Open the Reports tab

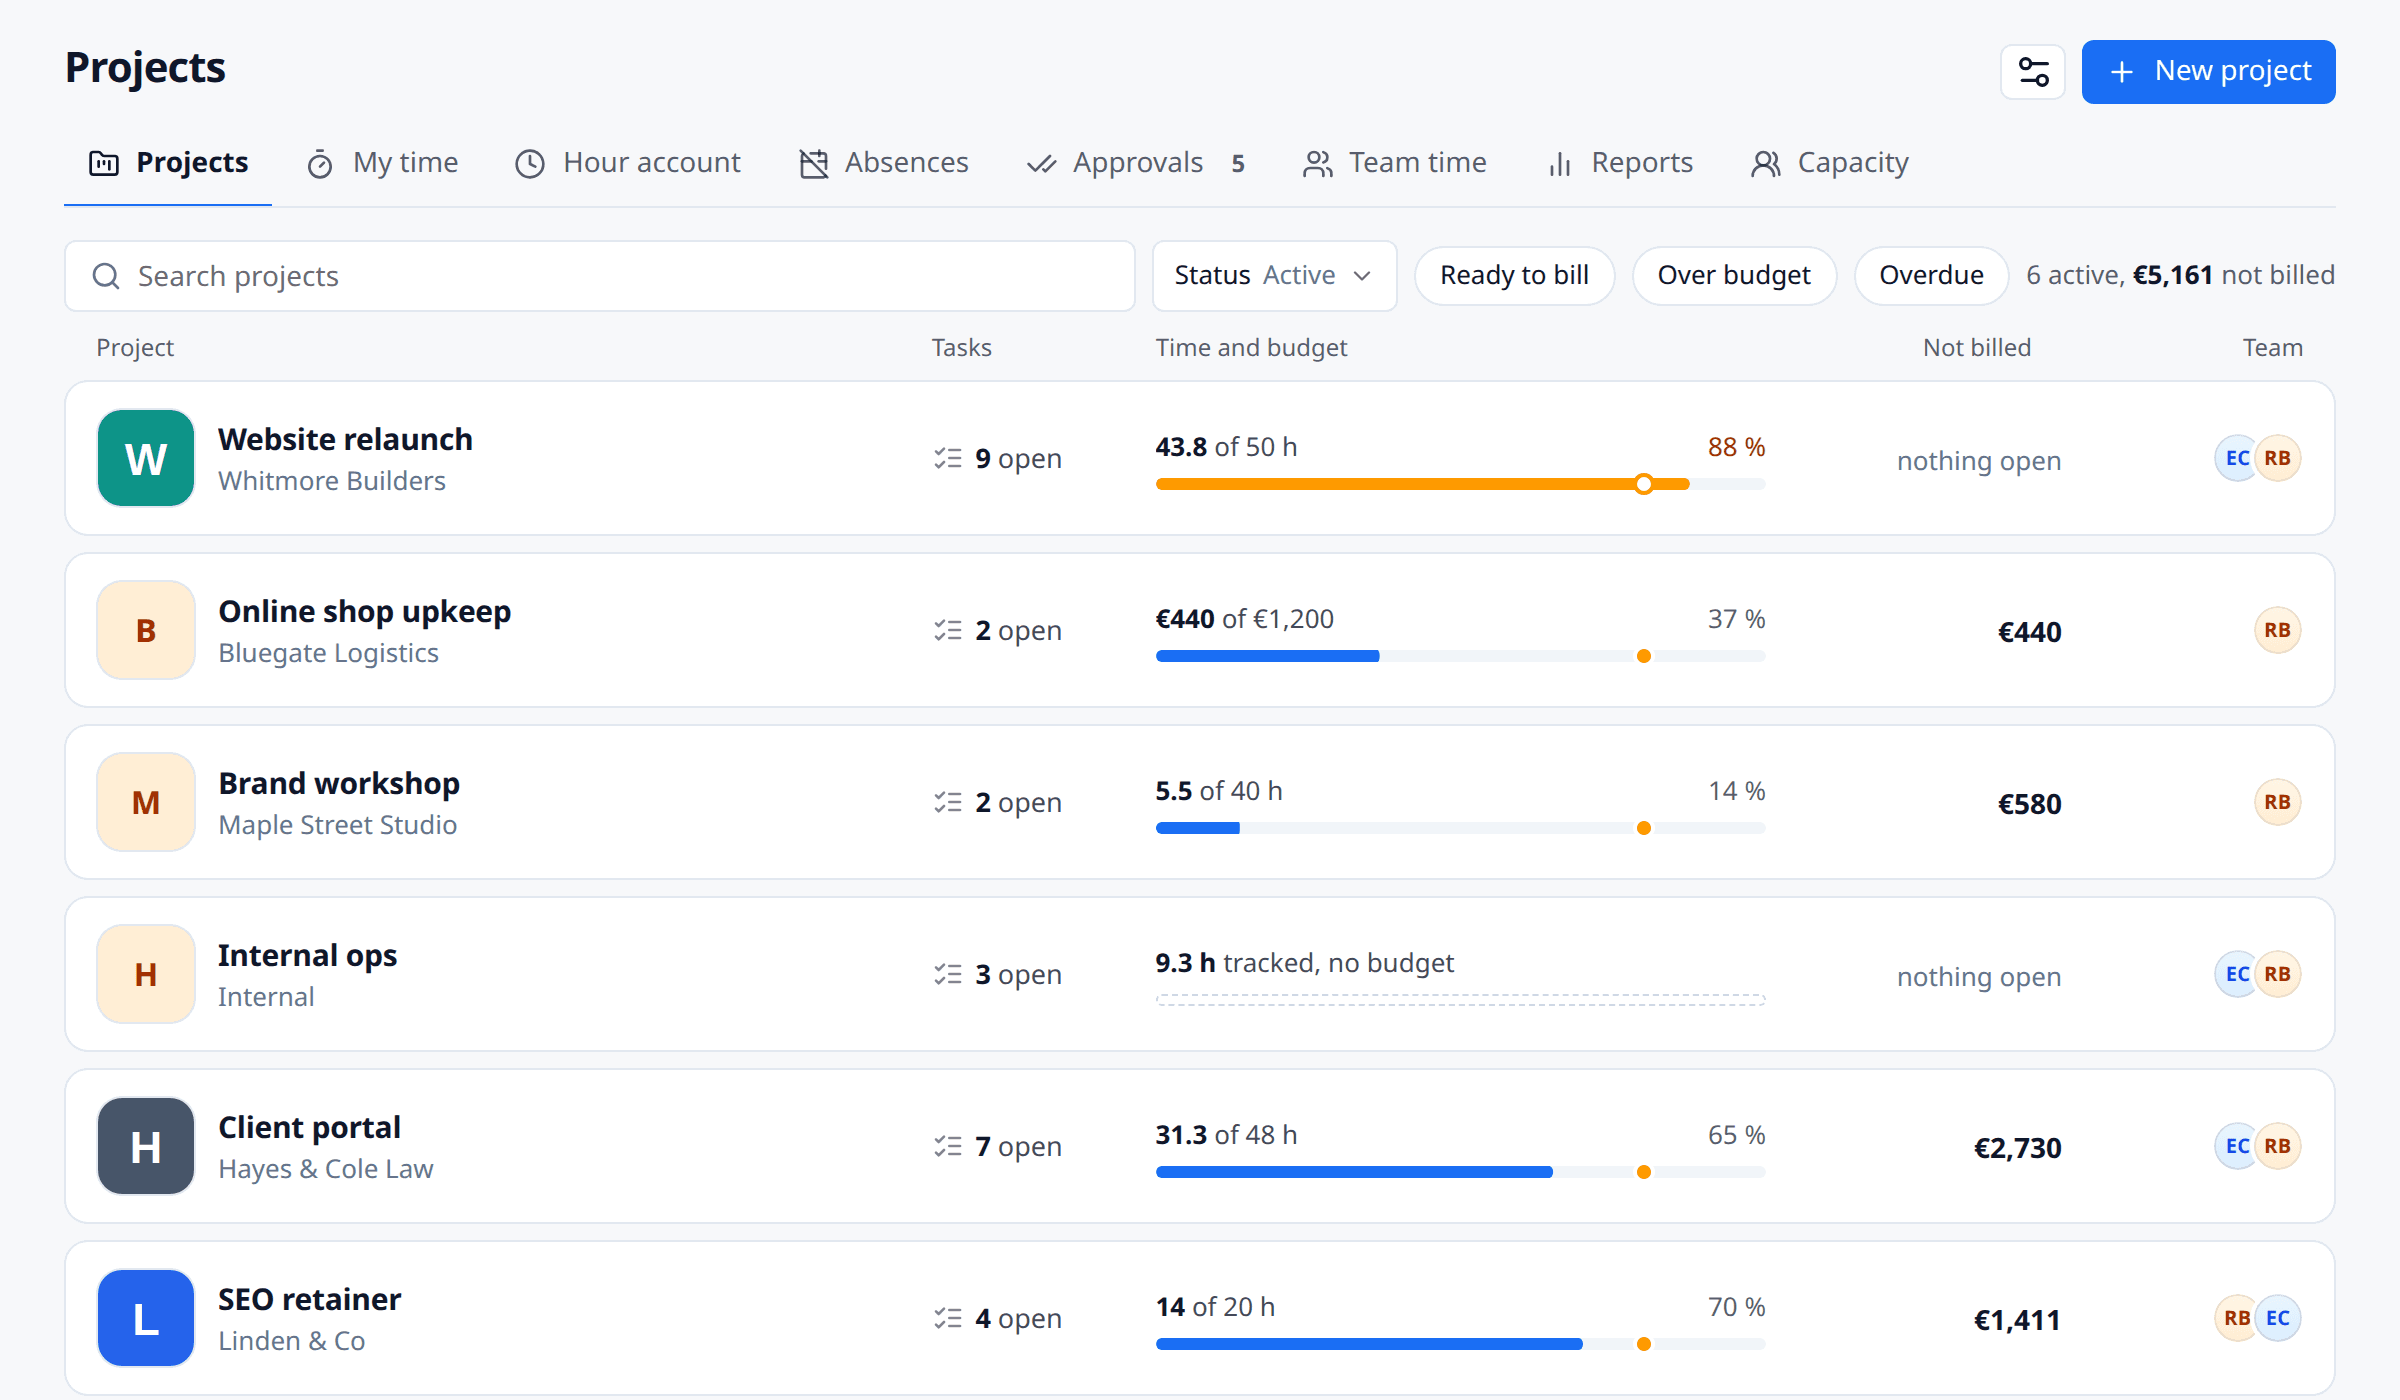coord(1620,163)
